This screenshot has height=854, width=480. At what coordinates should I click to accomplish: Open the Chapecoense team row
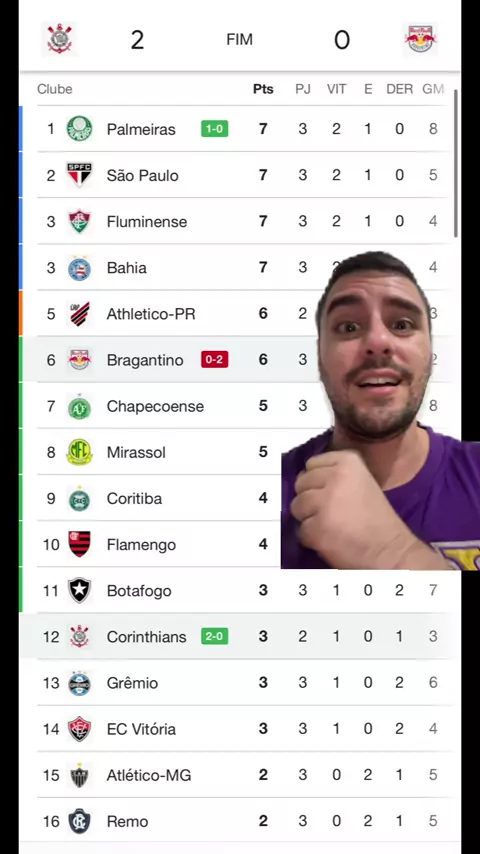237,406
